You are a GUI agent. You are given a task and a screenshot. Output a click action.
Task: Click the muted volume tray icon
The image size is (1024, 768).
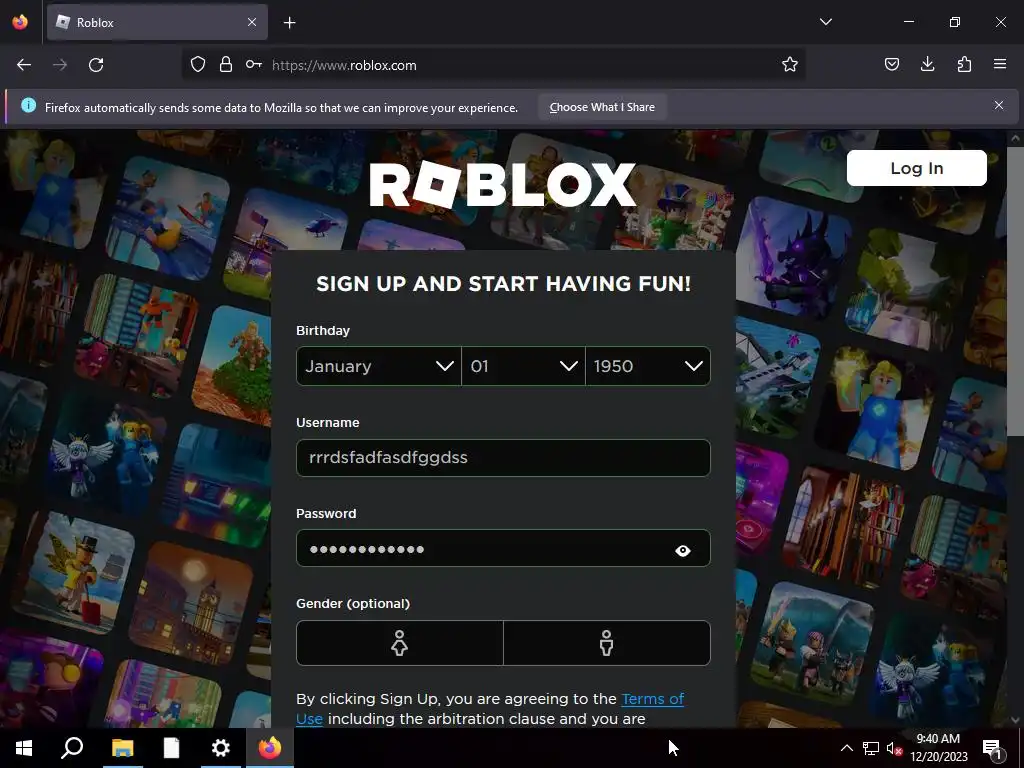click(895, 749)
